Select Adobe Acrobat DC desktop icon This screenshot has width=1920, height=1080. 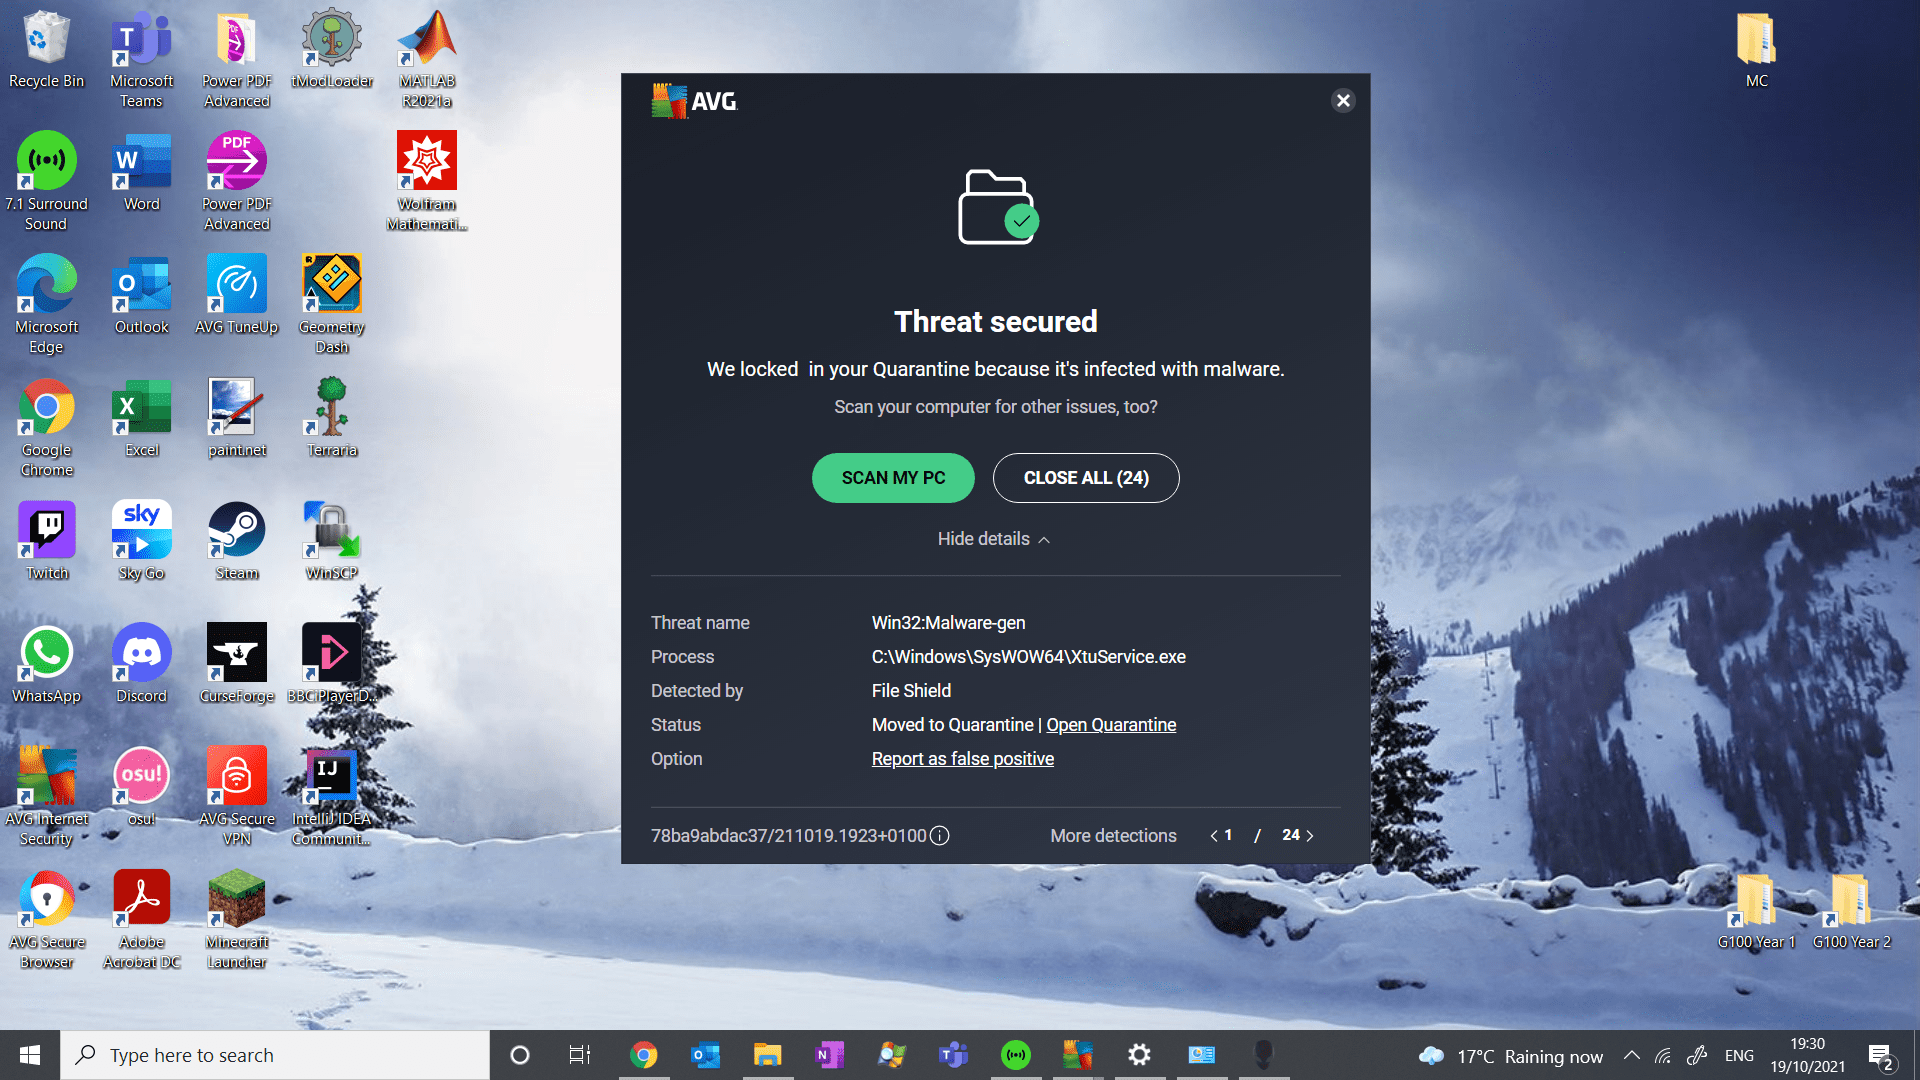click(141, 920)
